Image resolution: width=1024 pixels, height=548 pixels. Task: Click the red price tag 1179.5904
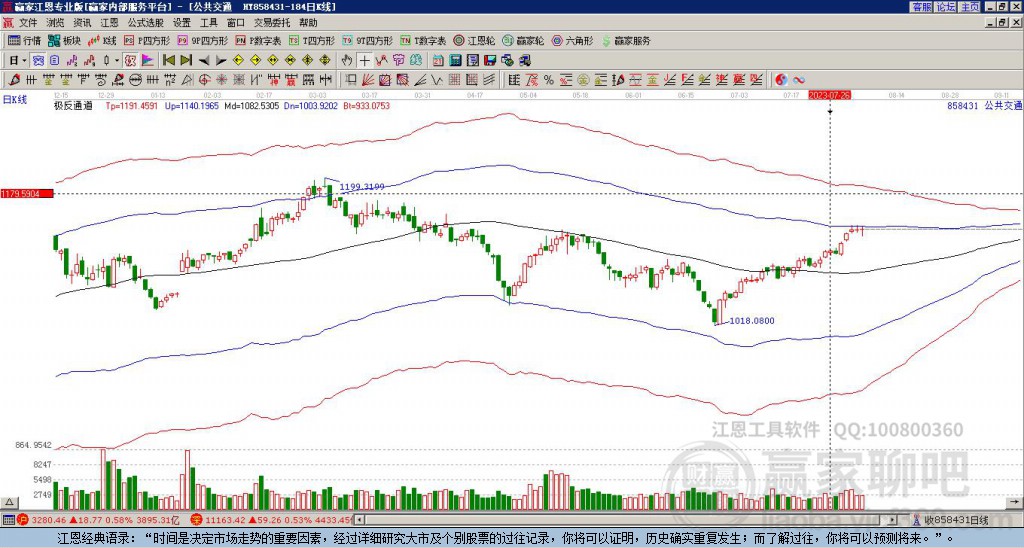click(x=26, y=193)
